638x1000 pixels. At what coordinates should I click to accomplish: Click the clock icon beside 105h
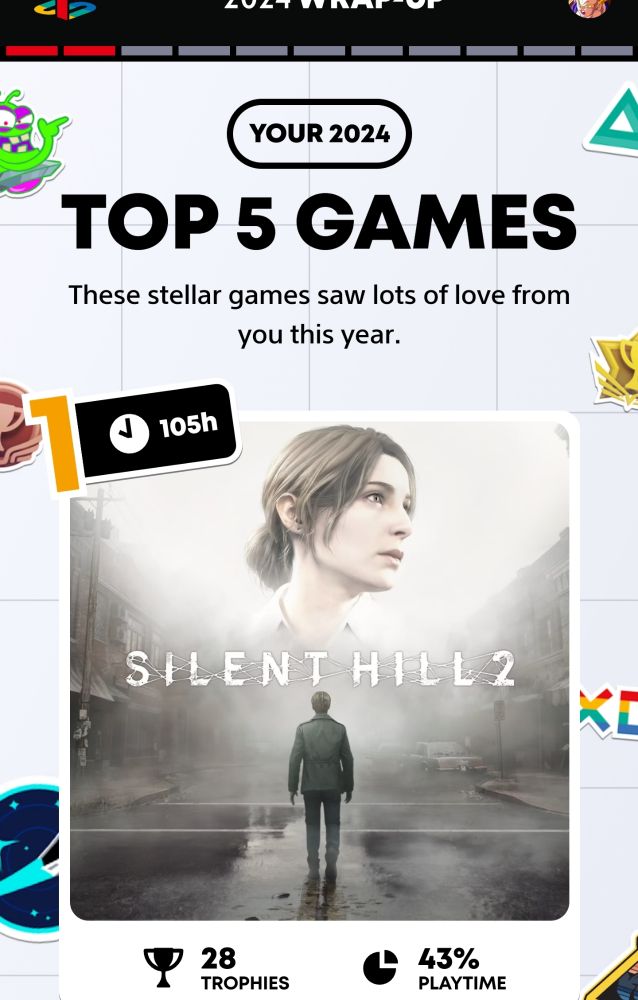click(129, 432)
